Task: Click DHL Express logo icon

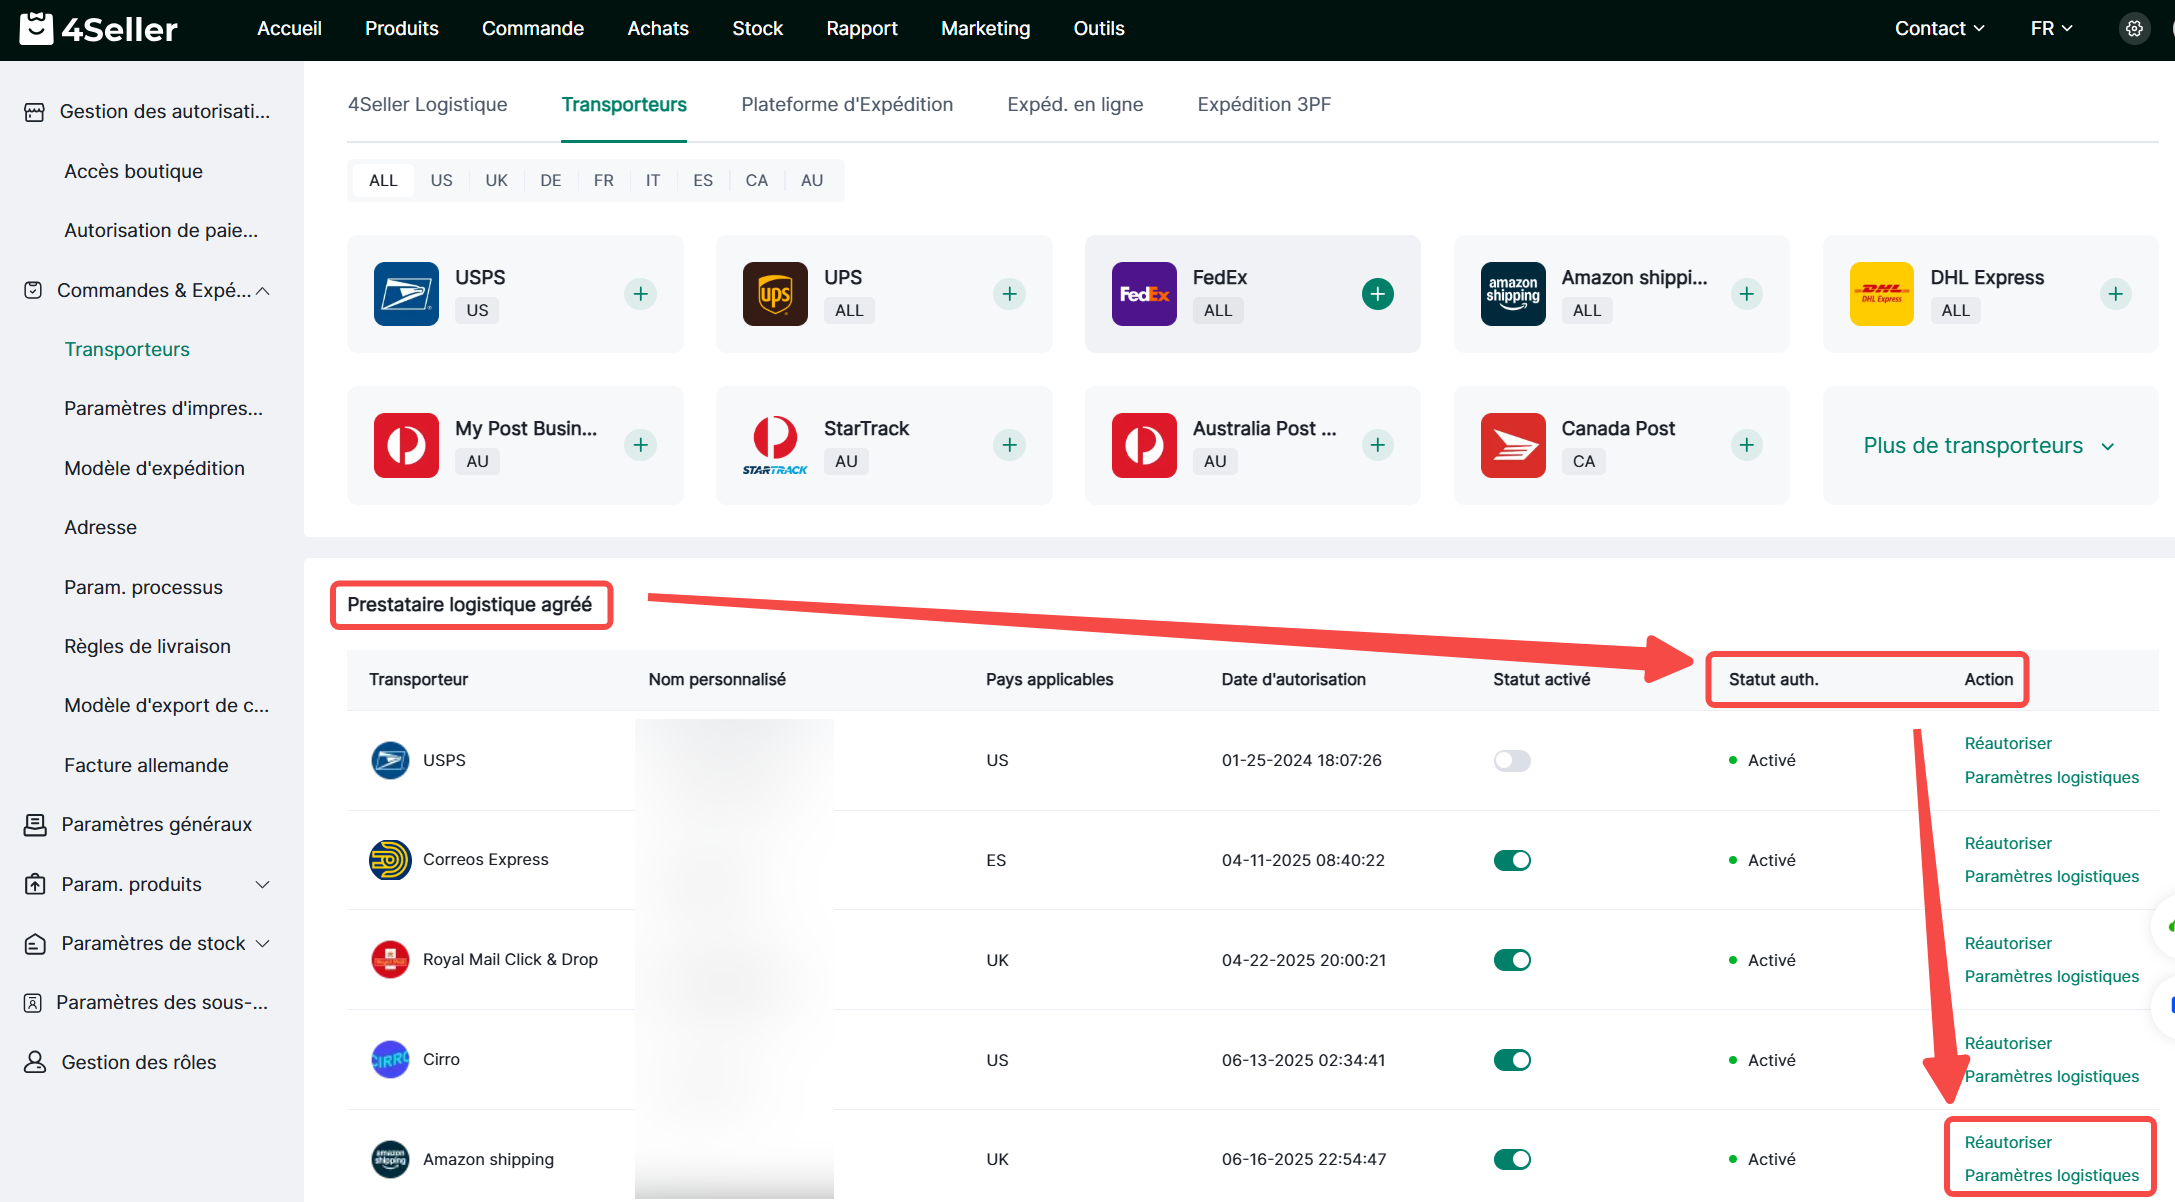Action: point(1881,294)
